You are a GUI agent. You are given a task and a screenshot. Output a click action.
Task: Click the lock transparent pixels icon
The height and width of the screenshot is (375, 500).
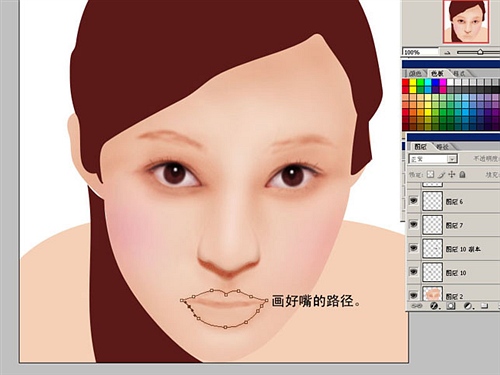point(431,174)
